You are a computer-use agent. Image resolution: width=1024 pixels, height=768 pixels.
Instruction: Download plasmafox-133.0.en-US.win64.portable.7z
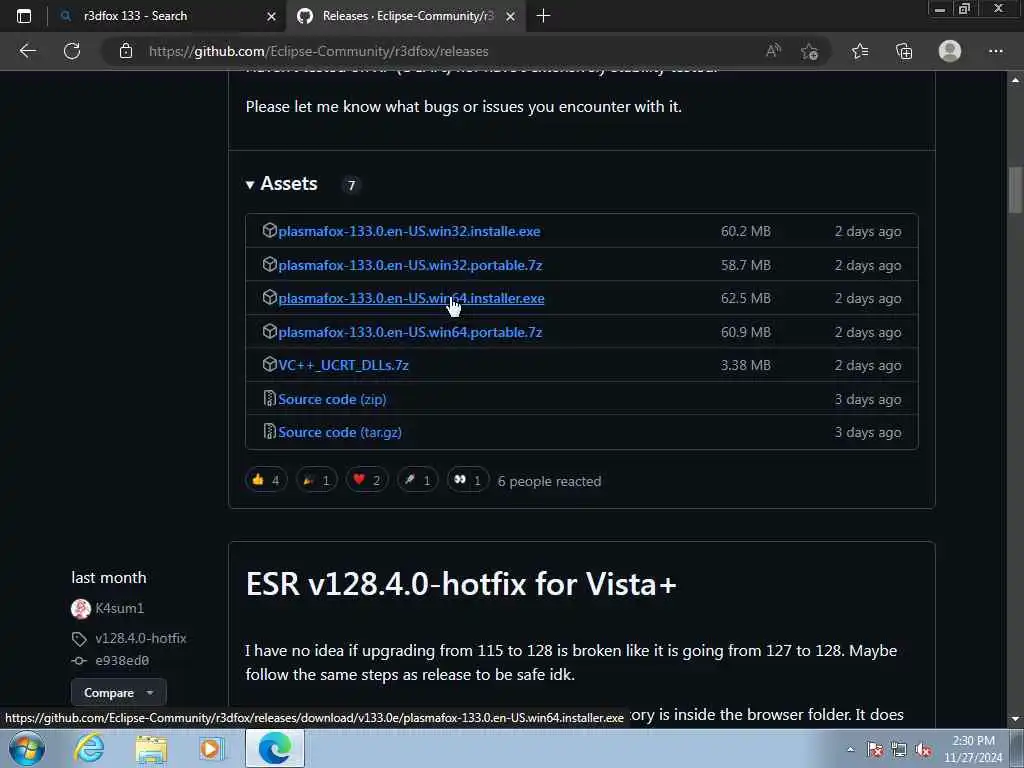tap(410, 332)
